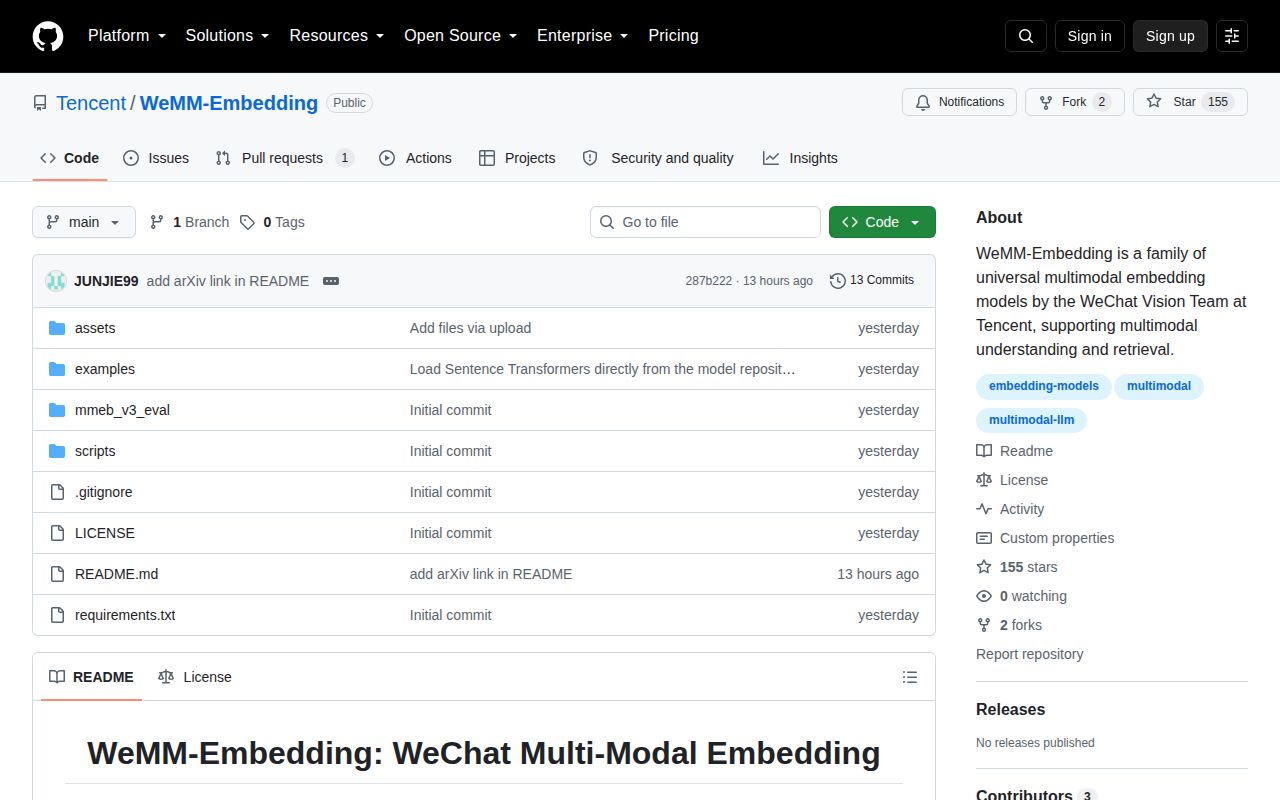
Task: Click the star icon beside 155 stars
Action: coord(984,567)
